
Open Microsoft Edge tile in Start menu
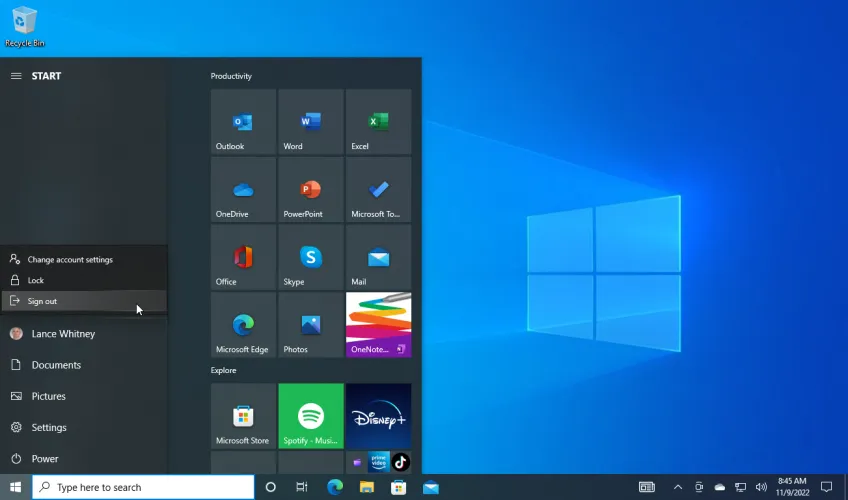(243, 325)
